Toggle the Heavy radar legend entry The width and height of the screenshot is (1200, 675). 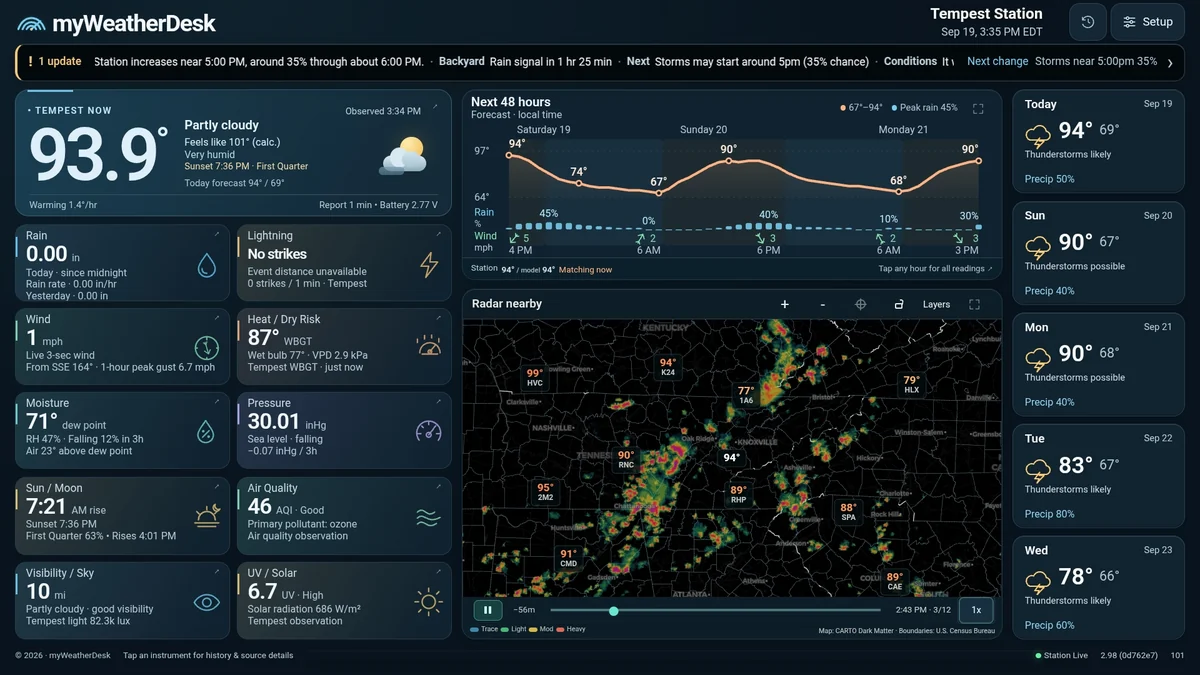[570, 630]
